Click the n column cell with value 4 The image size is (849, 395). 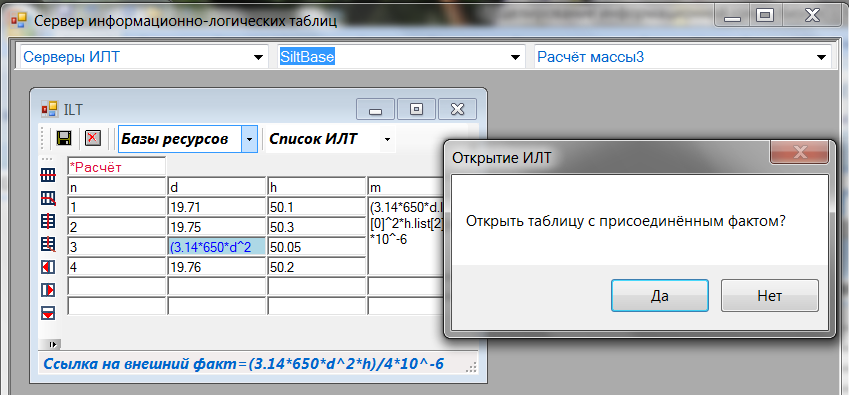pyautogui.click(x=116, y=266)
